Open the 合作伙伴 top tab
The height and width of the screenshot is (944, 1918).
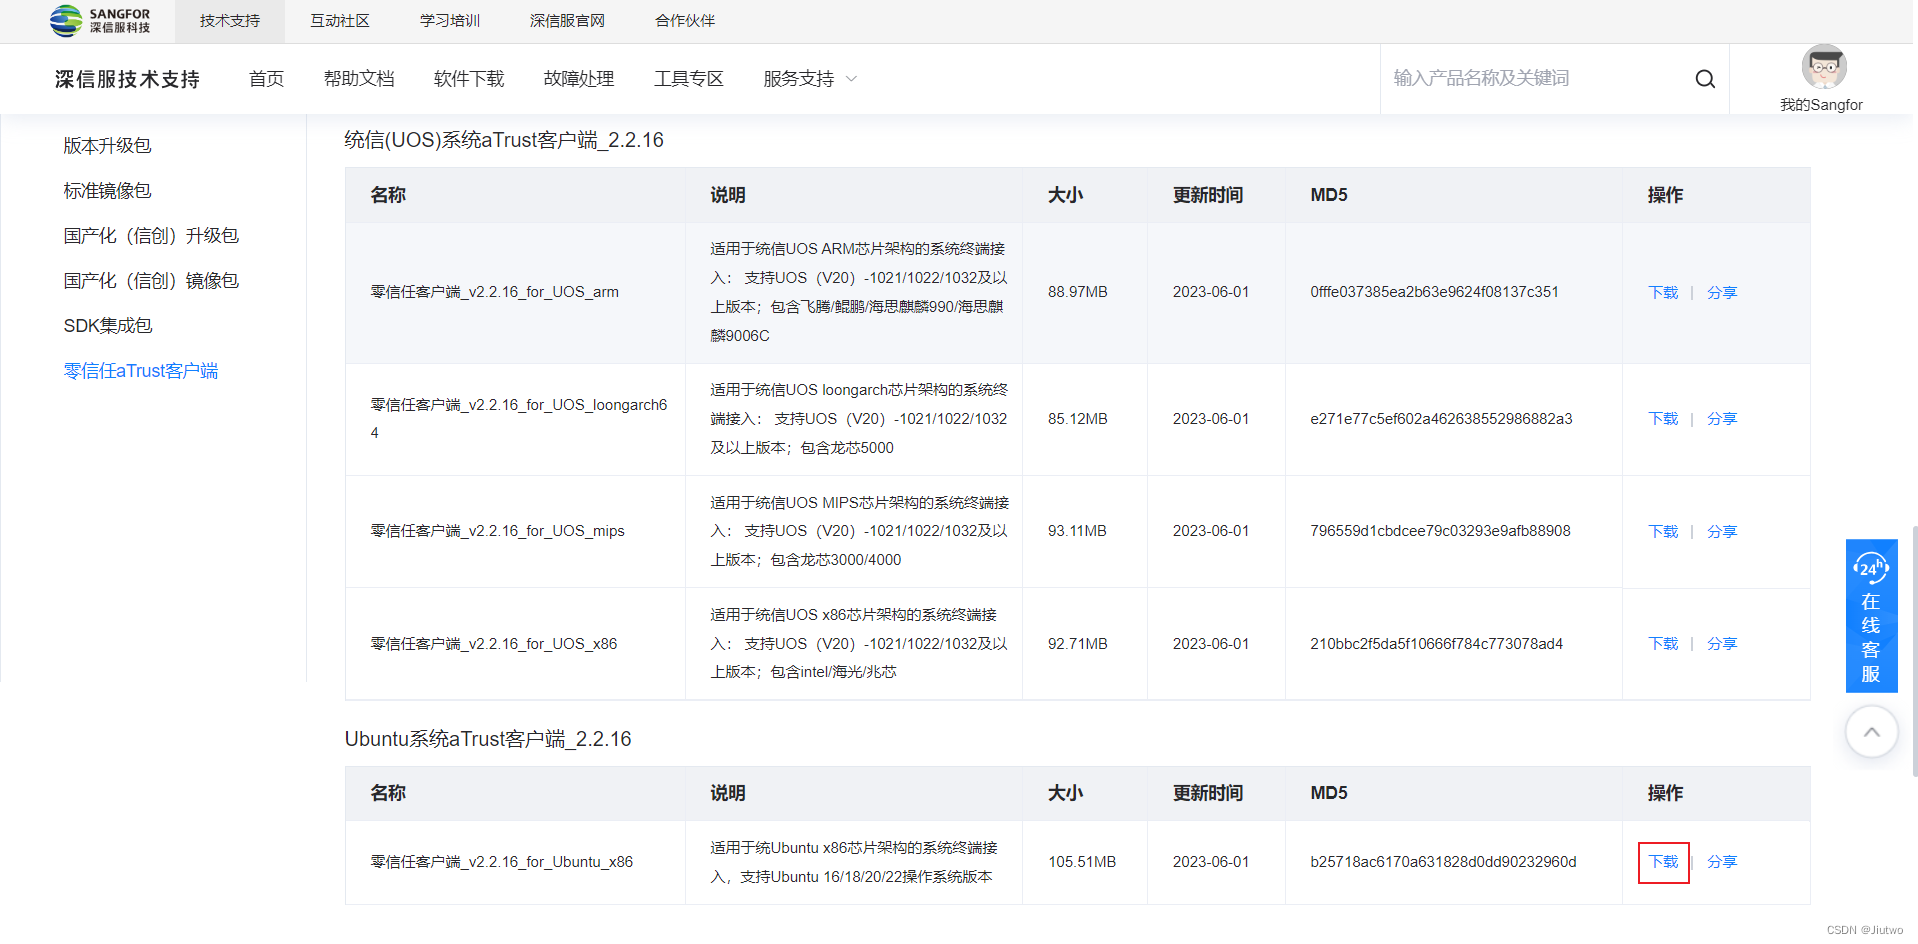685,21
